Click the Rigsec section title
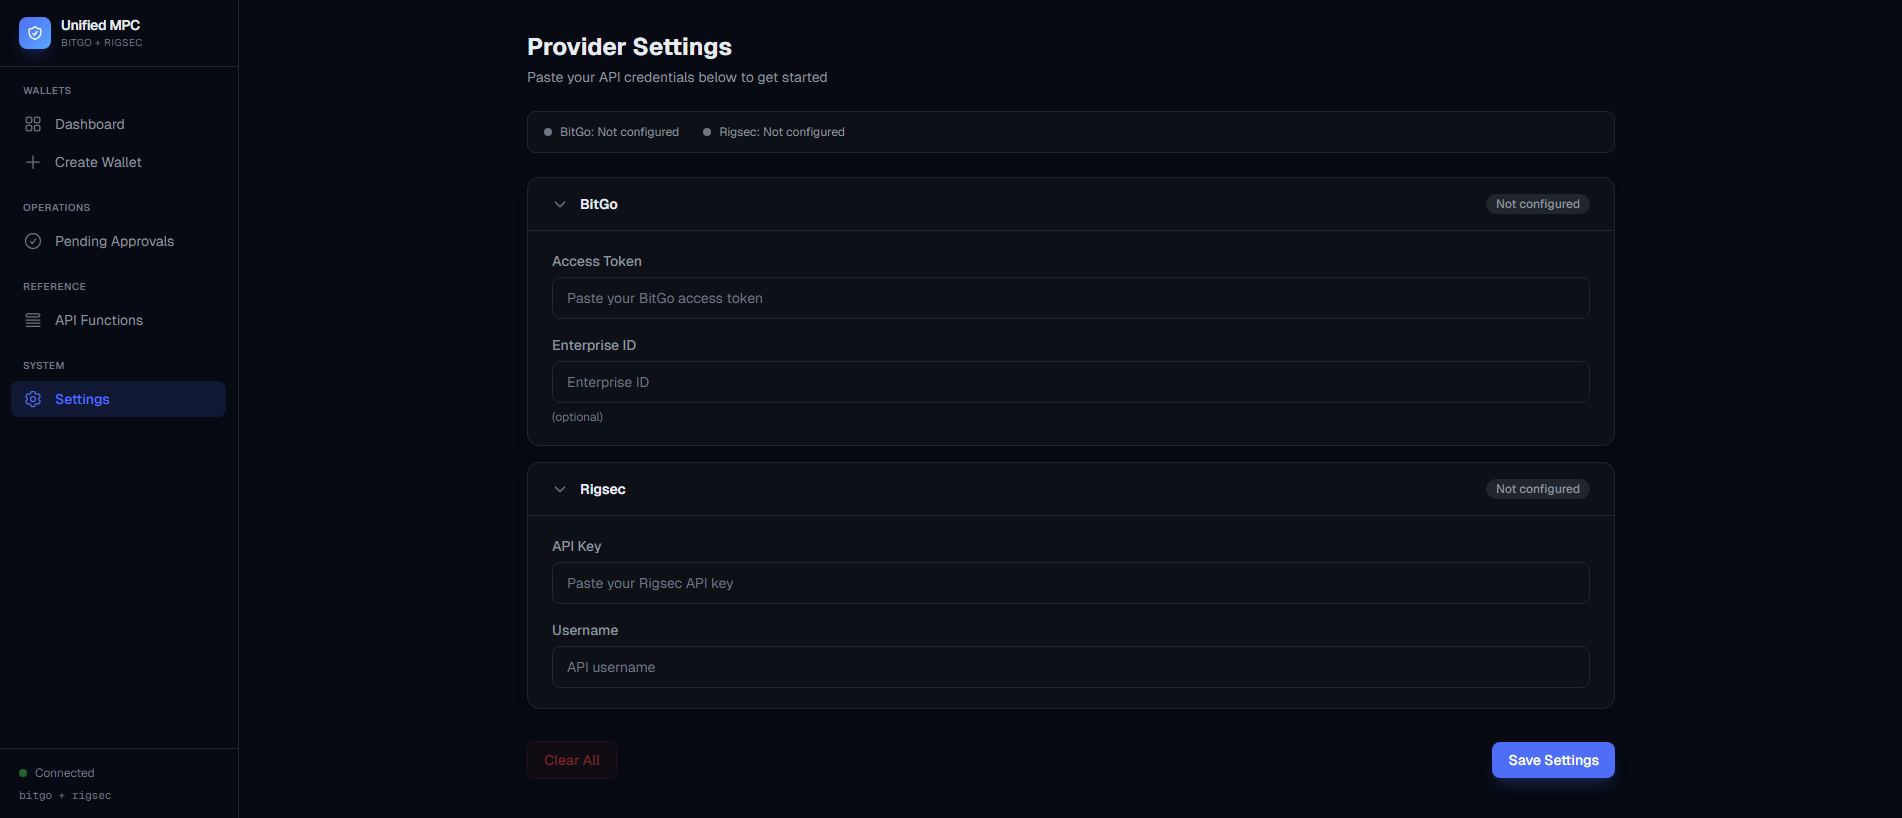 pos(603,489)
